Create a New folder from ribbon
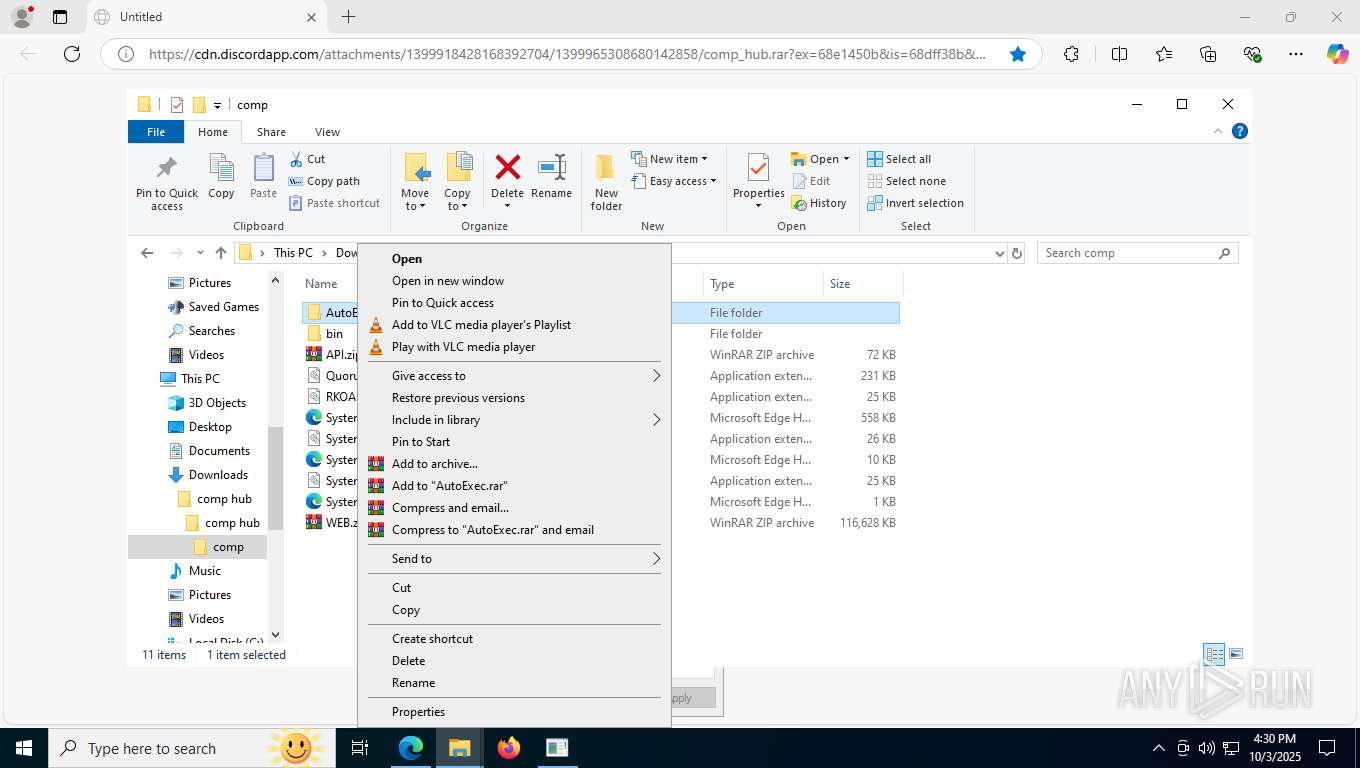This screenshot has height=768, width=1360. click(x=606, y=183)
